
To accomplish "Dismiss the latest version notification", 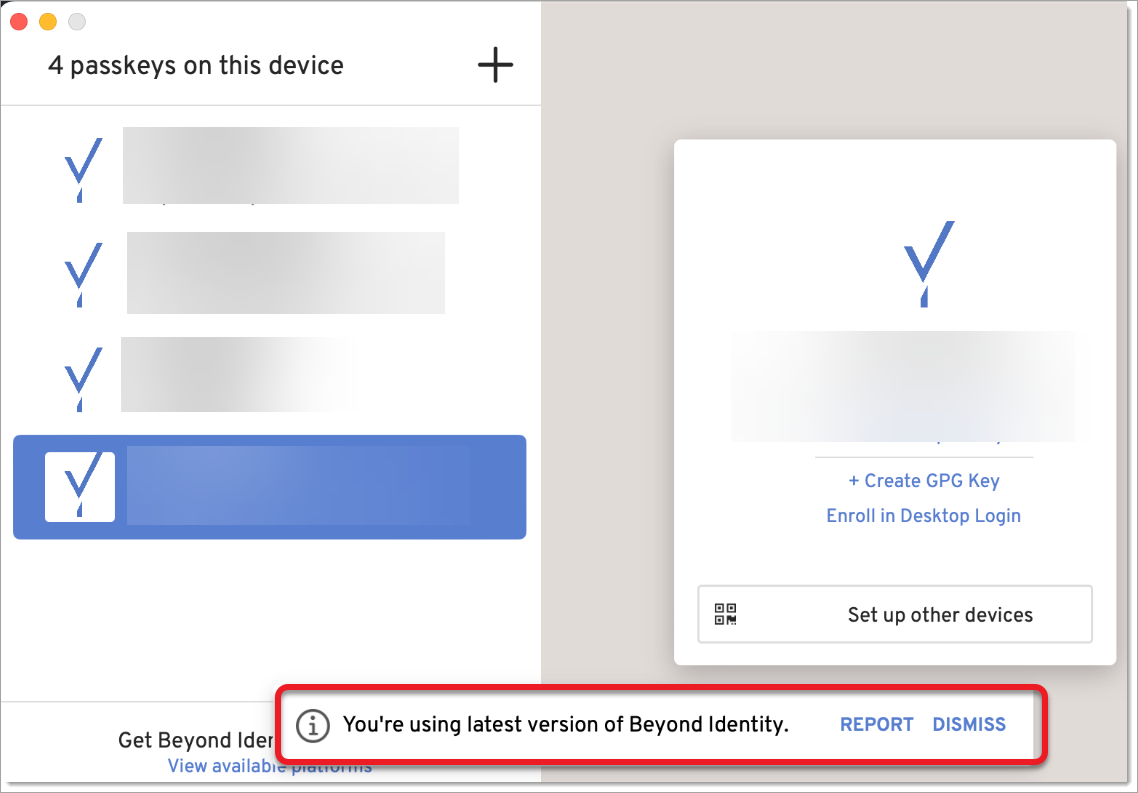I will click(969, 725).
